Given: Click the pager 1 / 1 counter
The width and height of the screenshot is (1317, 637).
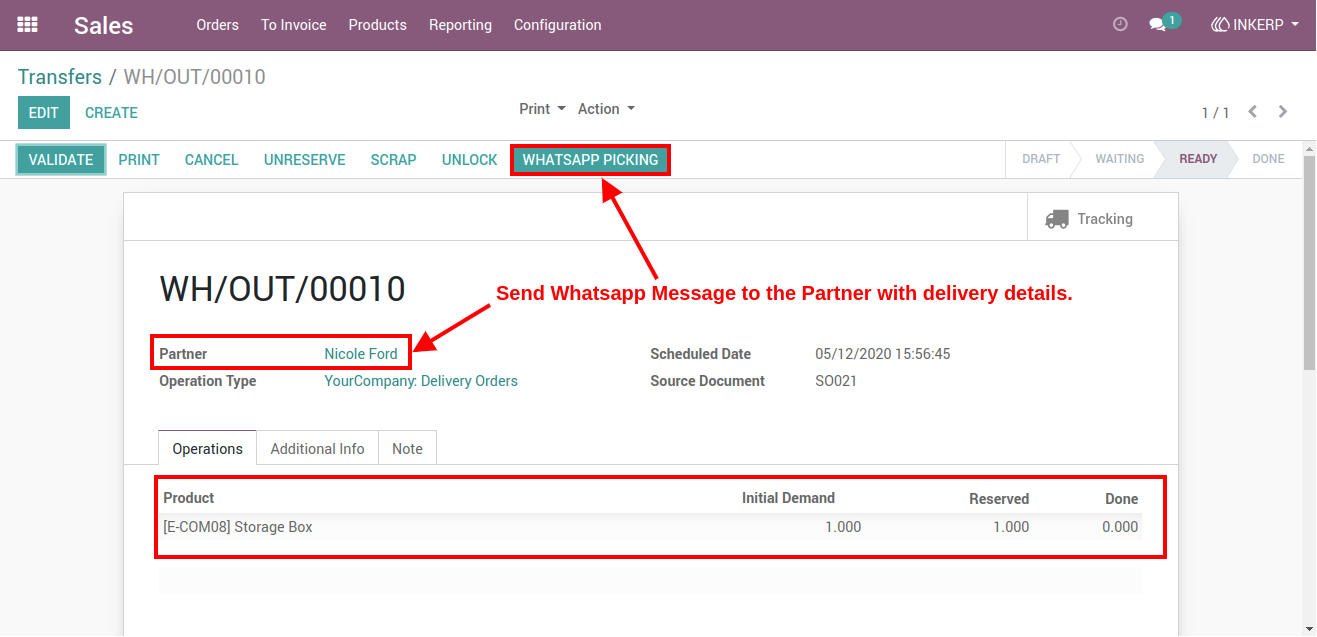Looking at the screenshot, I should 1216,113.
